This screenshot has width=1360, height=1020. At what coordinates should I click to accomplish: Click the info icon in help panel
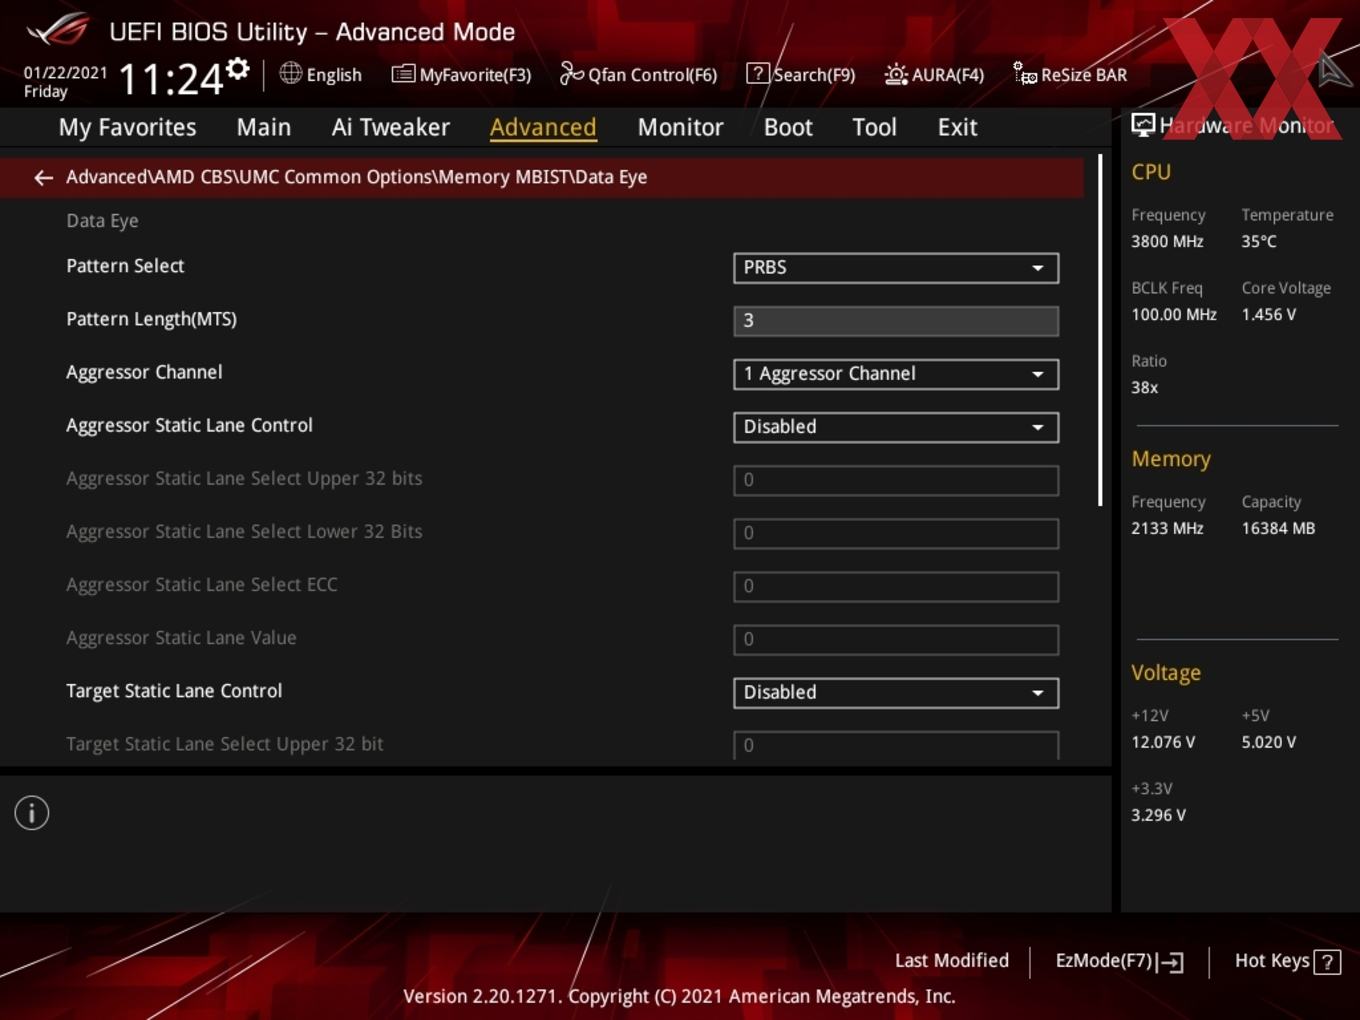point(32,813)
